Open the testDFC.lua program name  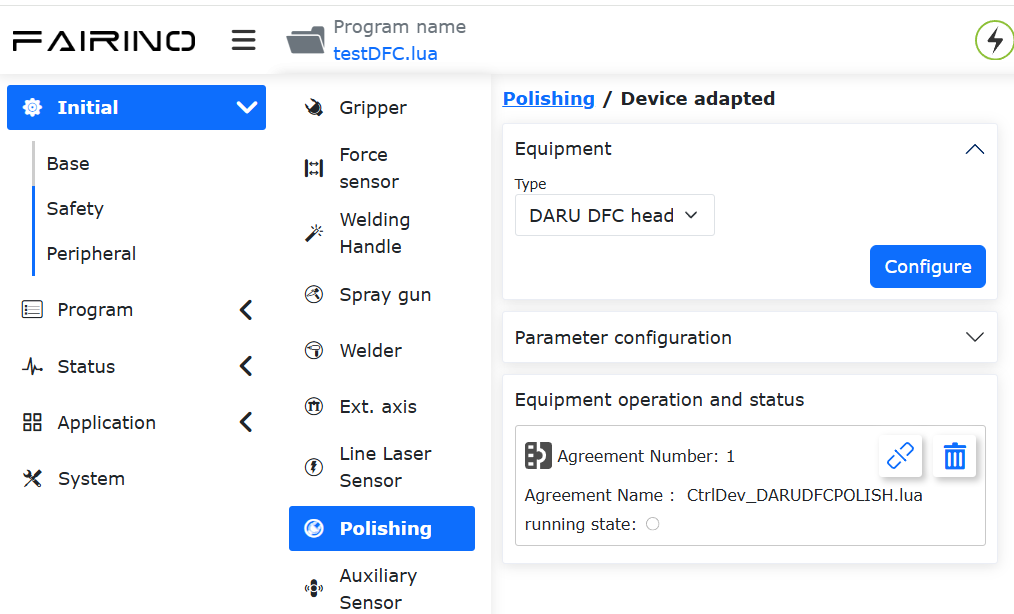385,54
